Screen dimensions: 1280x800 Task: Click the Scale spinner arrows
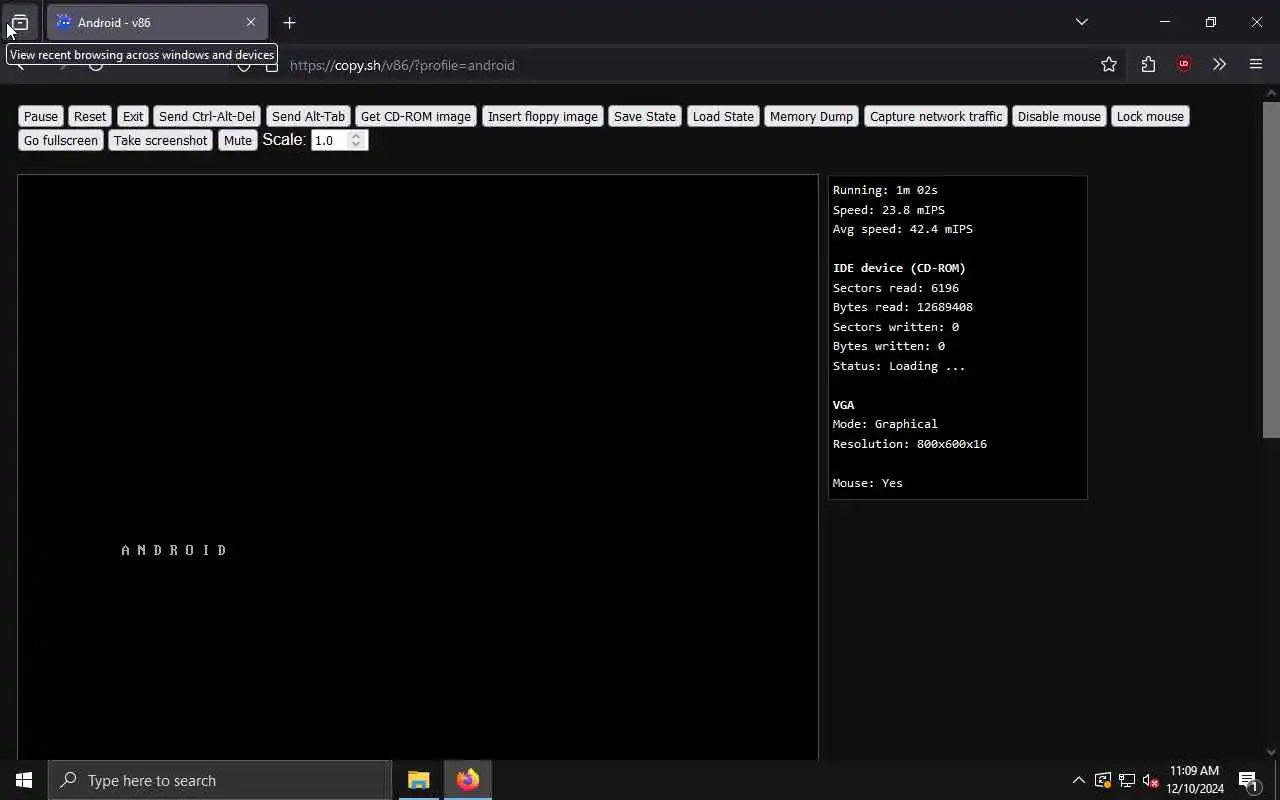[356, 140]
